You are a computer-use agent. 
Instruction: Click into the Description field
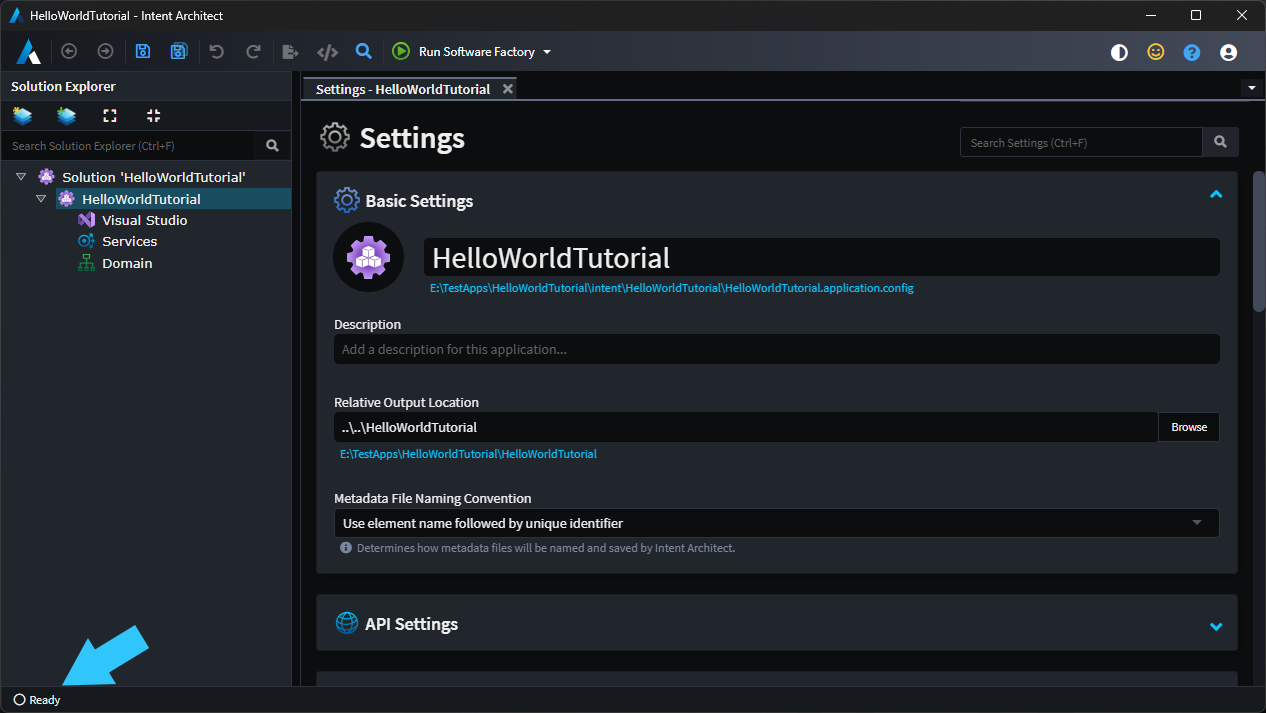click(x=777, y=349)
